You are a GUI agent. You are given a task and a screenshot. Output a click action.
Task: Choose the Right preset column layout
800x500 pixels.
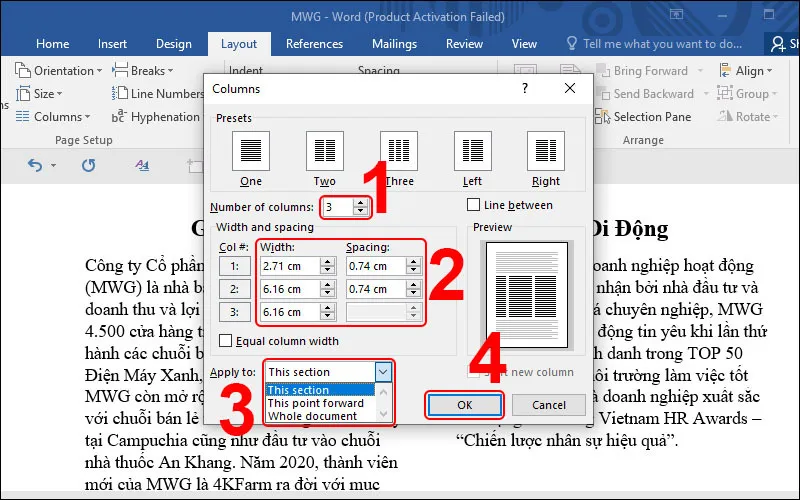pyautogui.click(x=545, y=151)
